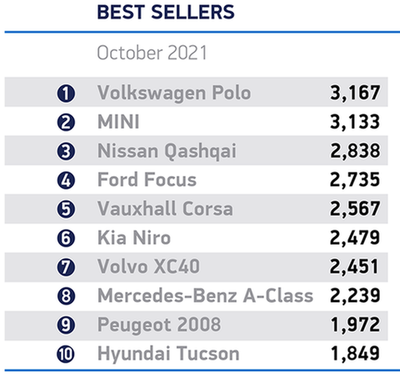Select the 1,972 figure for Peugeot 2008
The image size is (400, 377).
coord(356,325)
